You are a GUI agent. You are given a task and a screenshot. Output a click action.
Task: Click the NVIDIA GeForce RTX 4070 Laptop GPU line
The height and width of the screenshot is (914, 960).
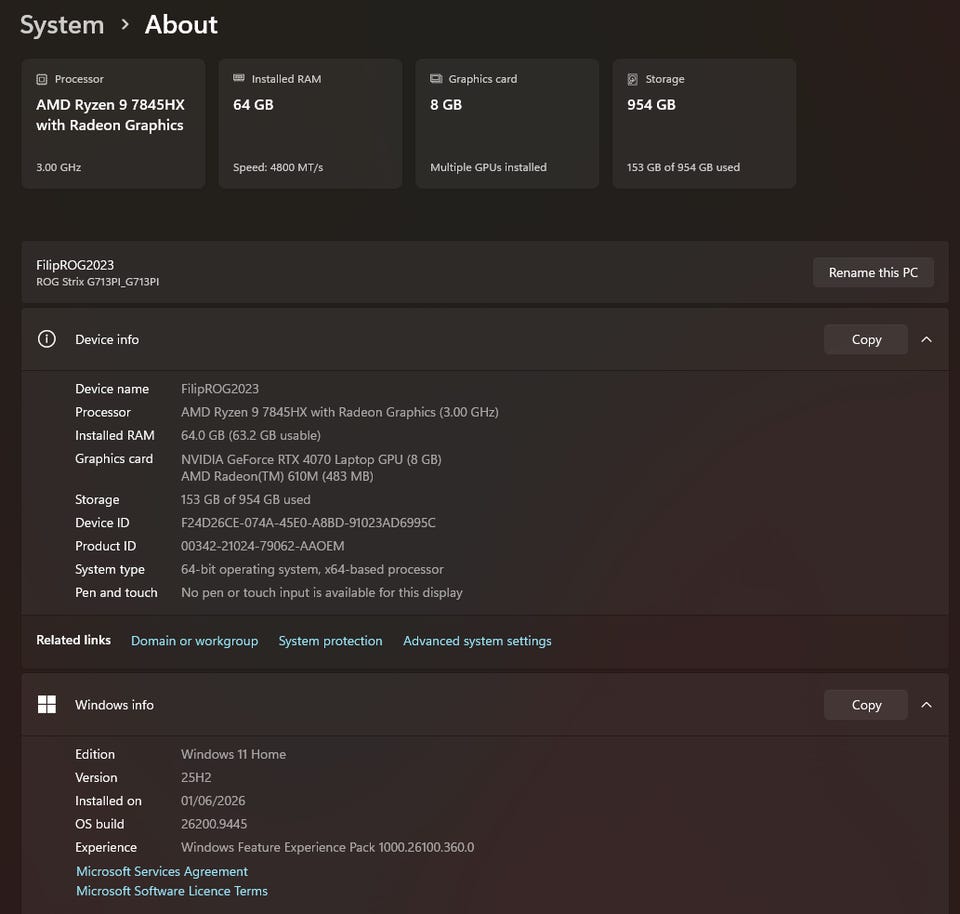coord(311,459)
